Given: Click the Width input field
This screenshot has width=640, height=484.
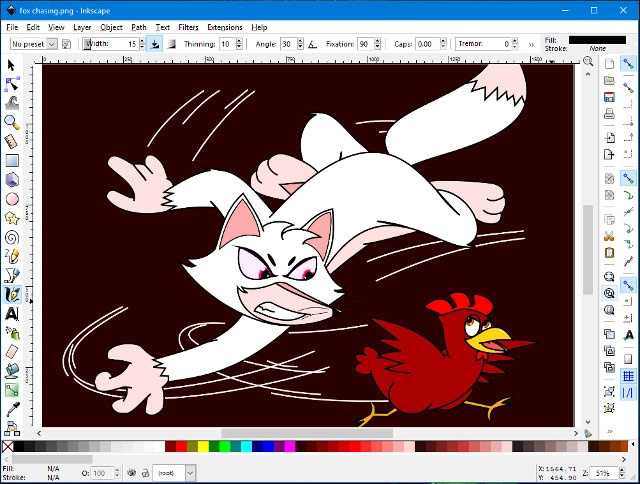Looking at the screenshot, I should 124,44.
